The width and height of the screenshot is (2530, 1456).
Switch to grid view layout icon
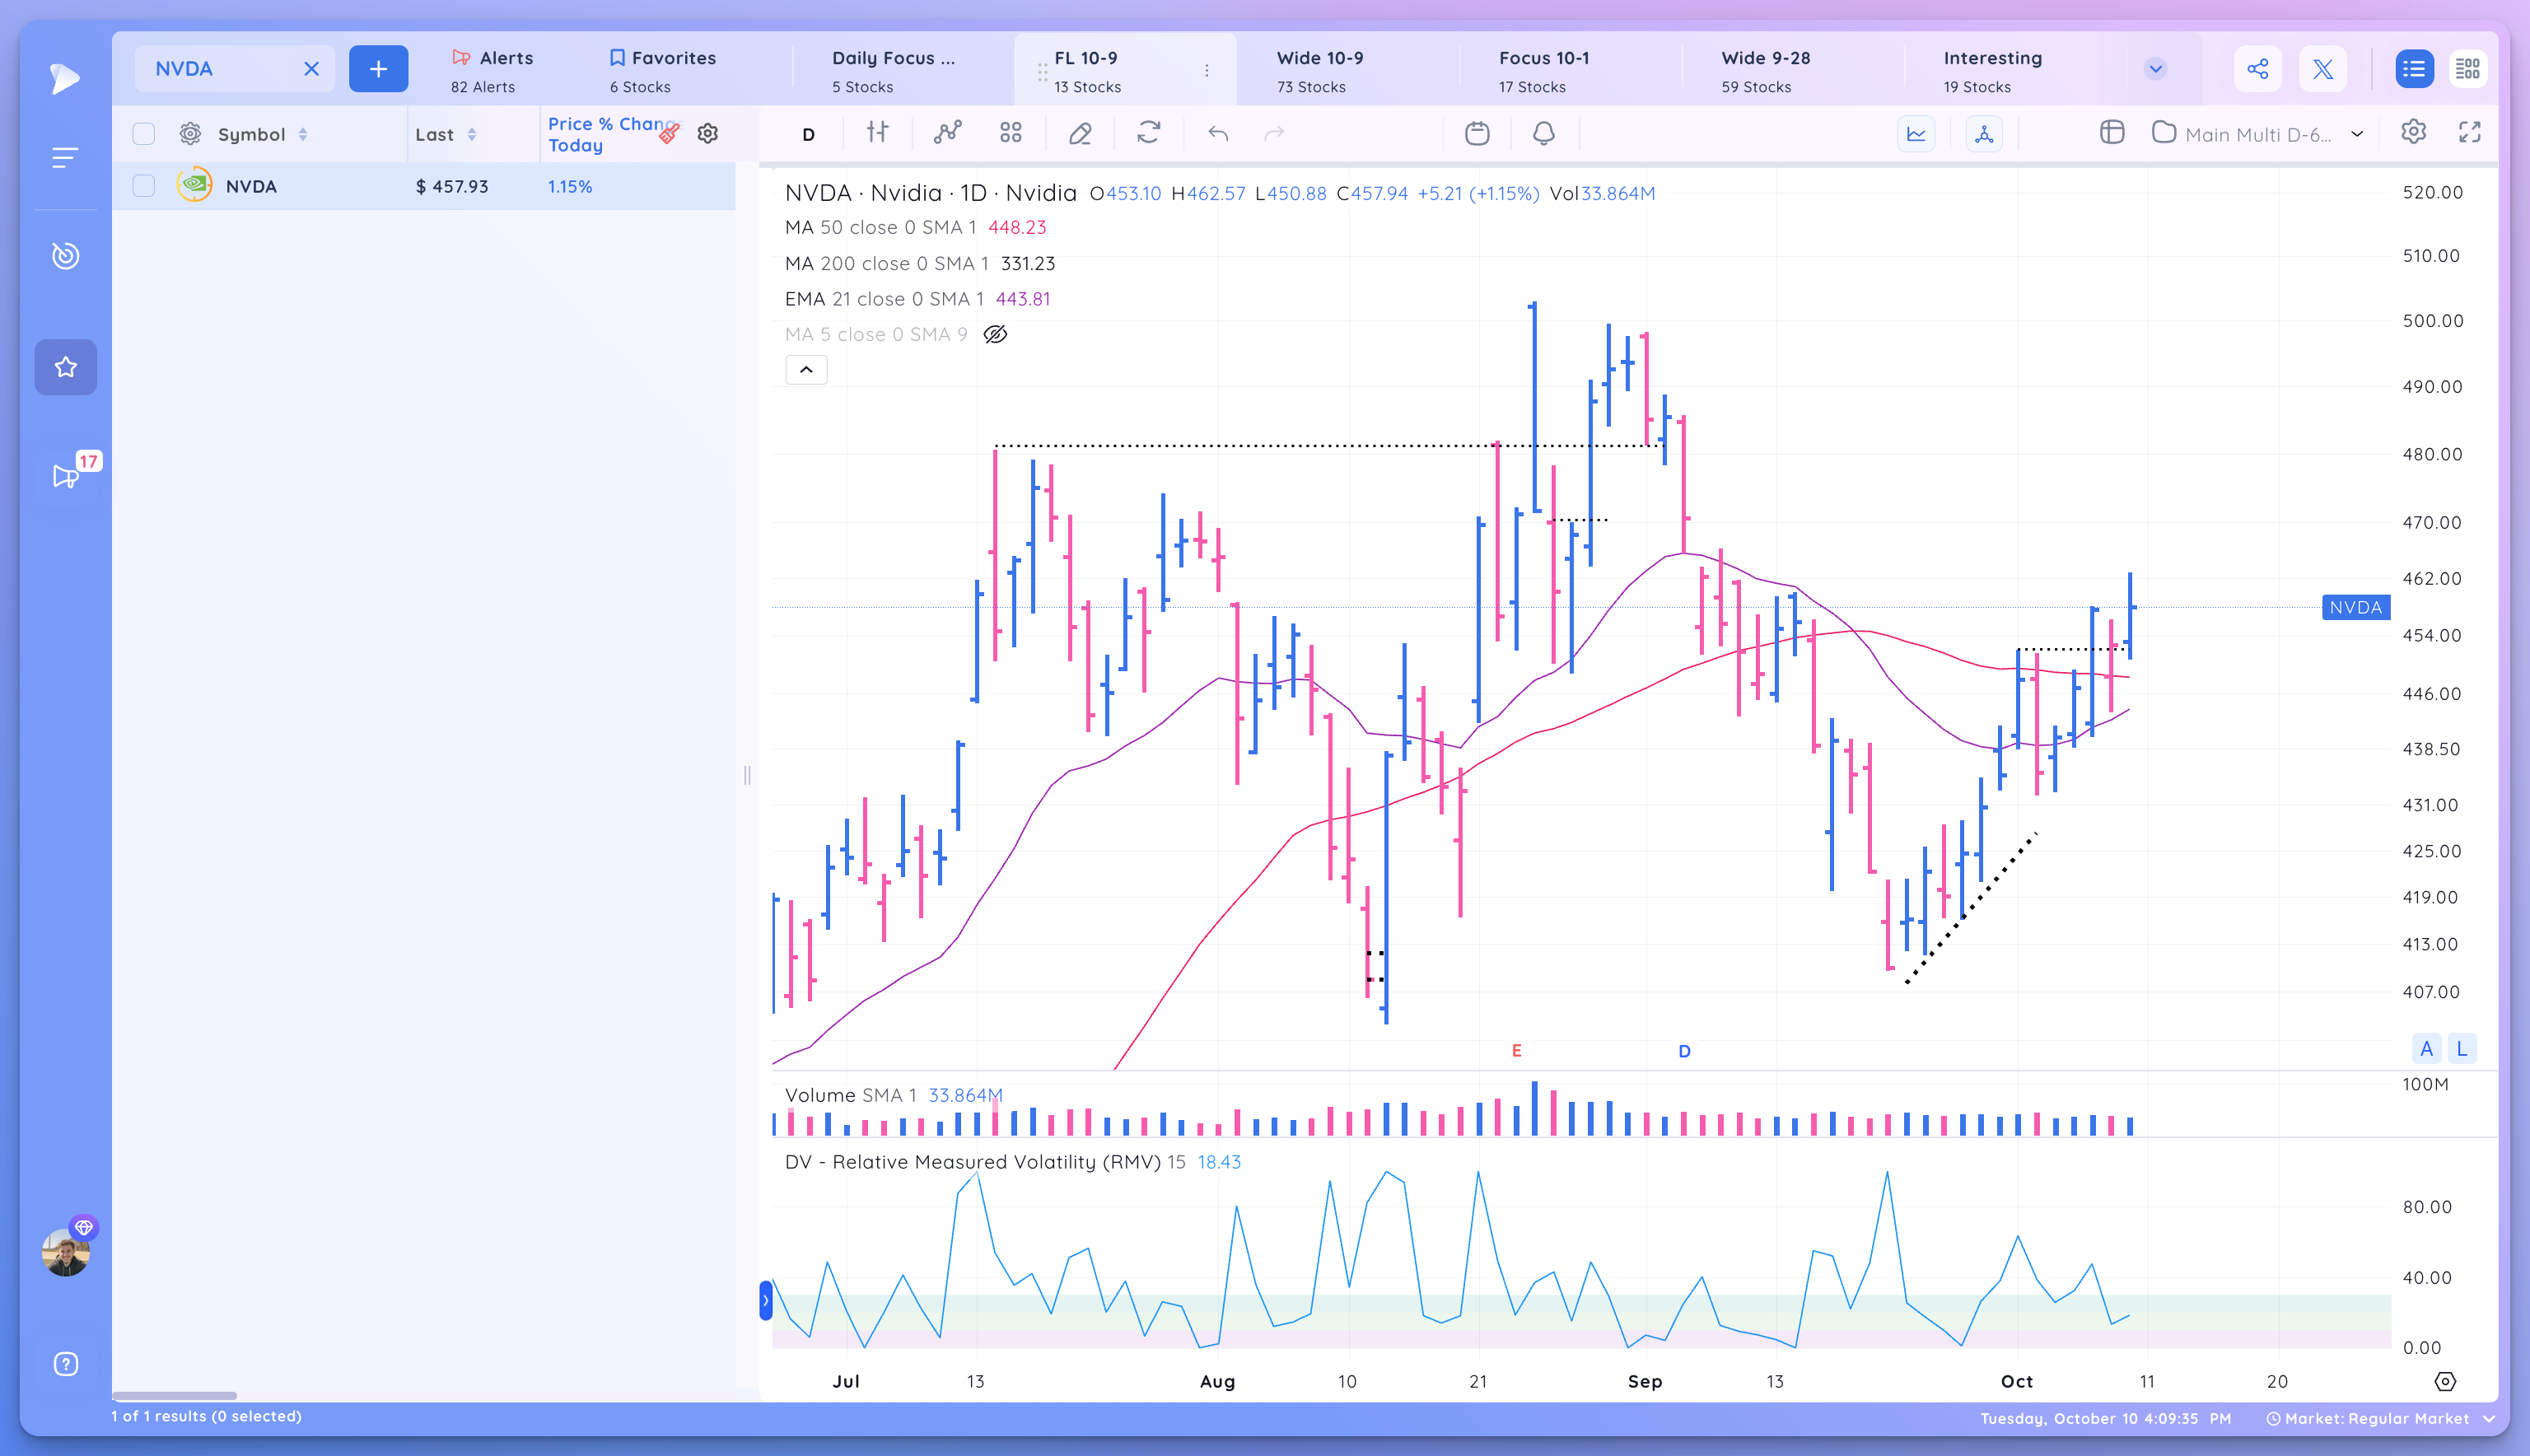[2468, 69]
